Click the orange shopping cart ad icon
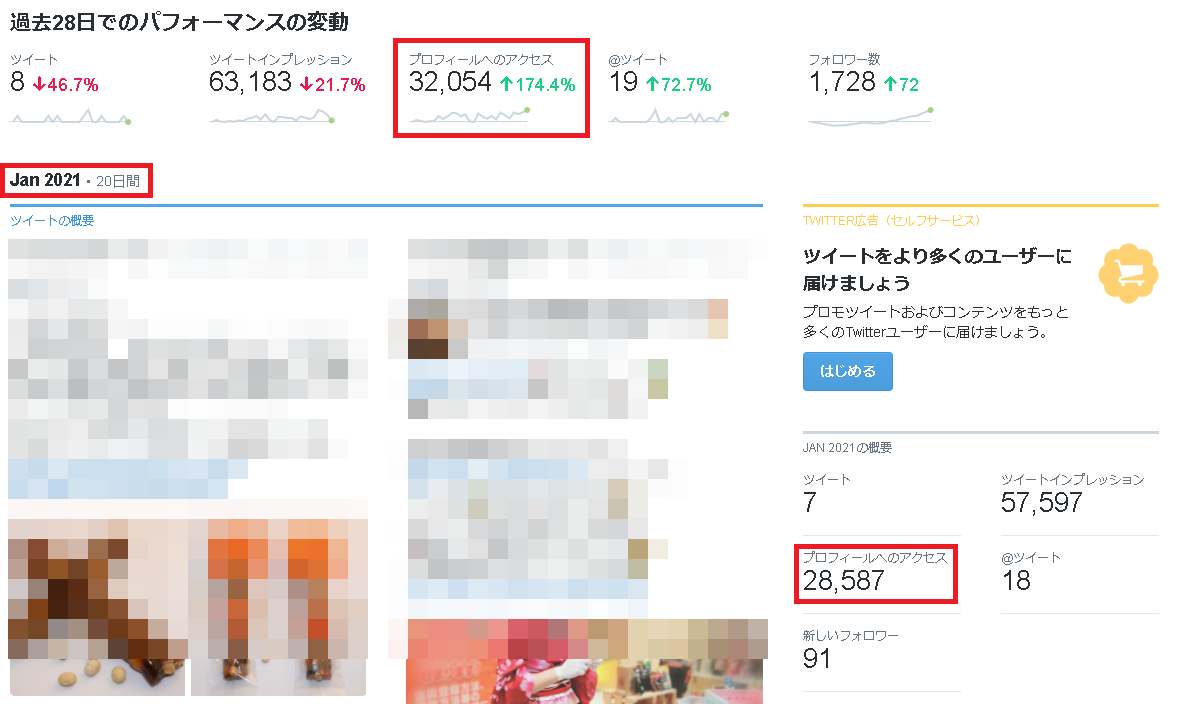This screenshot has height=704, width=1188. click(x=1128, y=274)
